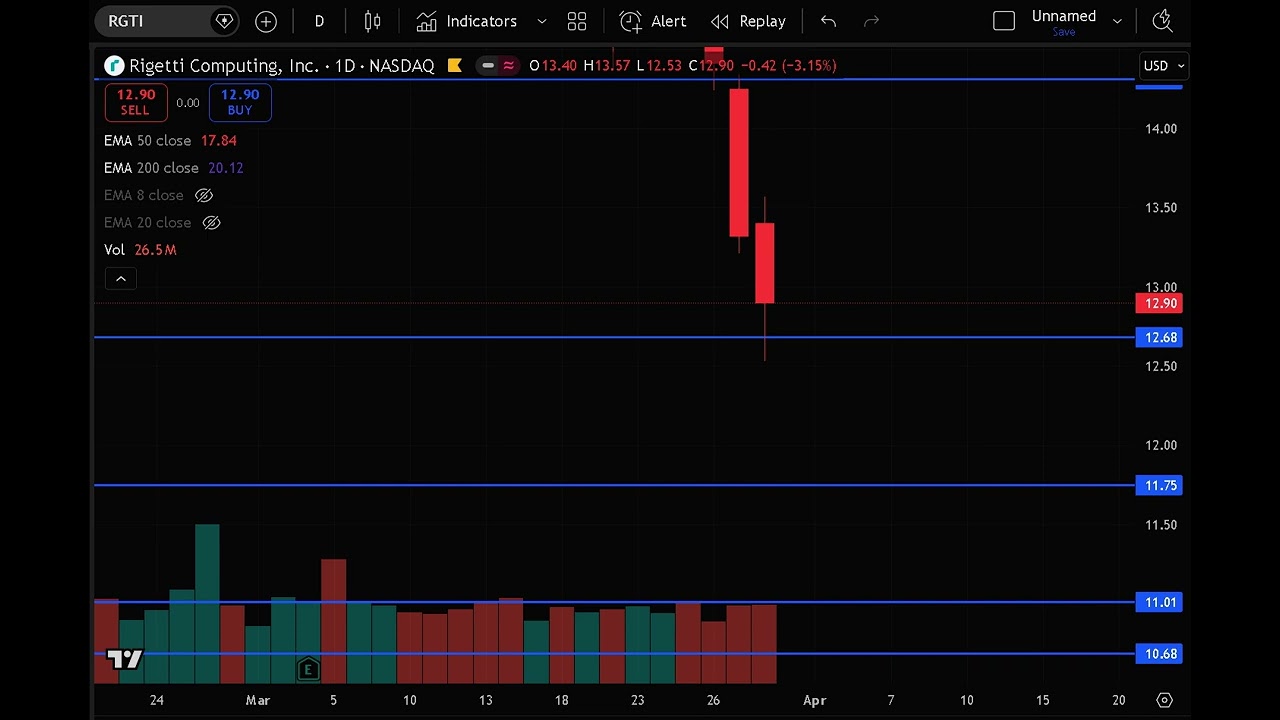Open the layout setup square icon
Screen dimensions: 1280x720
tap(1004, 21)
